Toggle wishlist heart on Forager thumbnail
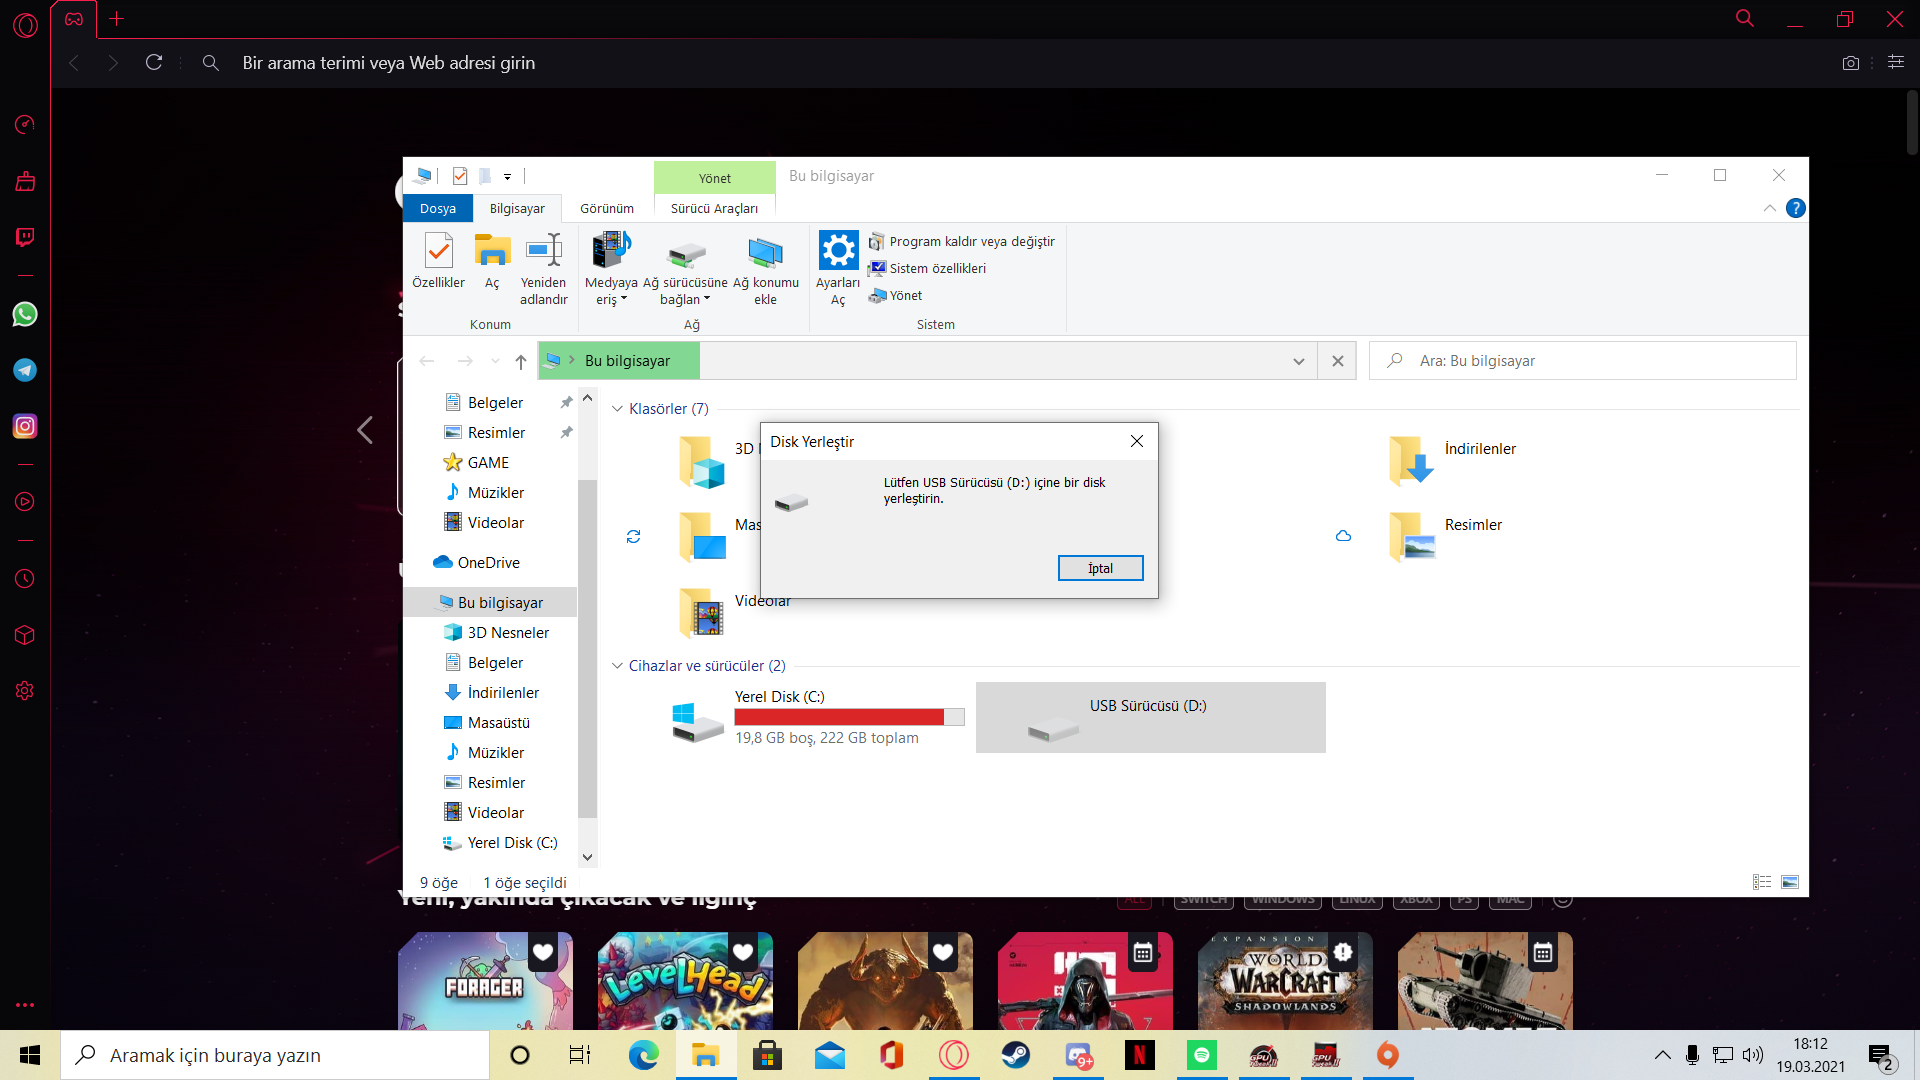The width and height of the screenshot is (1920, 1080). 543,952
